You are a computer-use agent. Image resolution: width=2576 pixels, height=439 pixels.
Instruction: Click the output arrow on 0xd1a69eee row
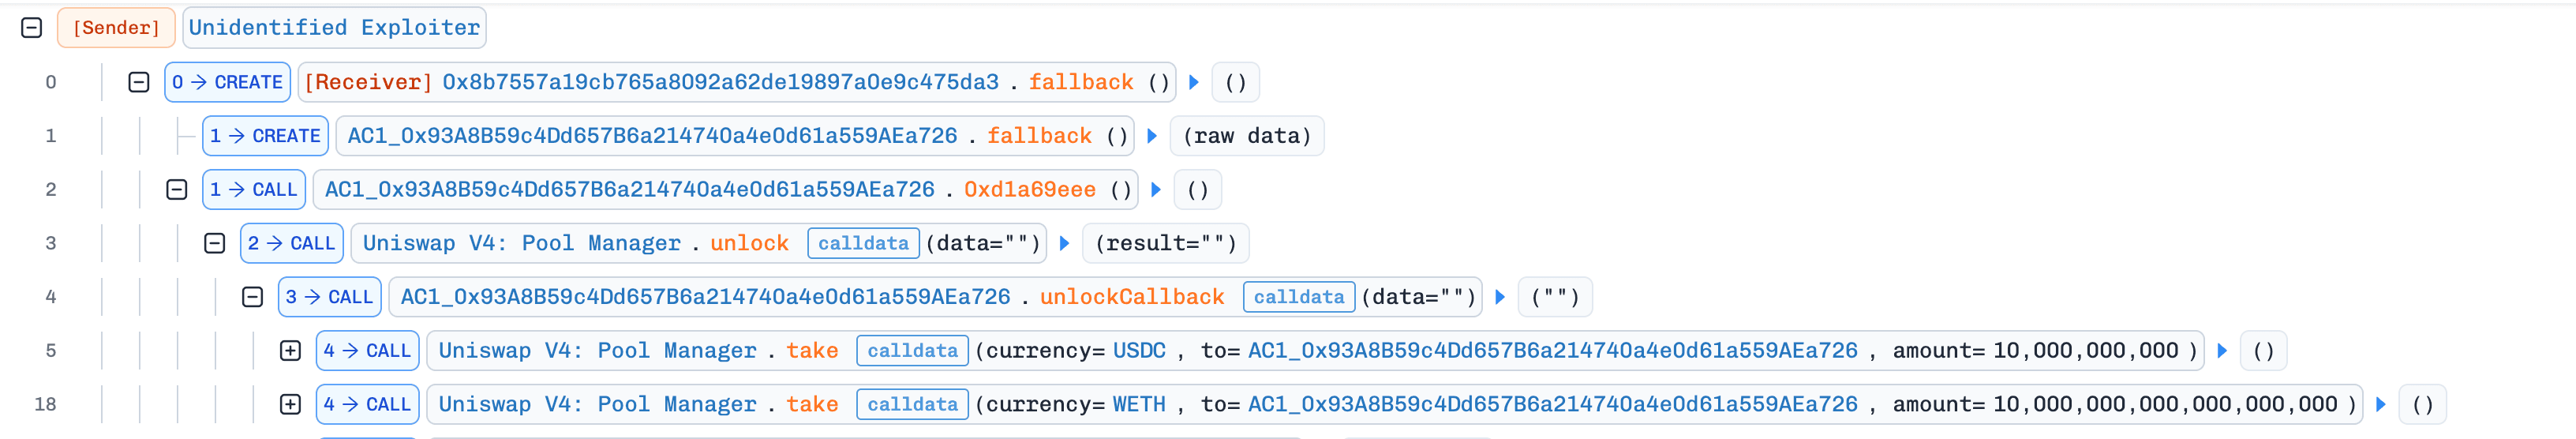[1155, 190]
